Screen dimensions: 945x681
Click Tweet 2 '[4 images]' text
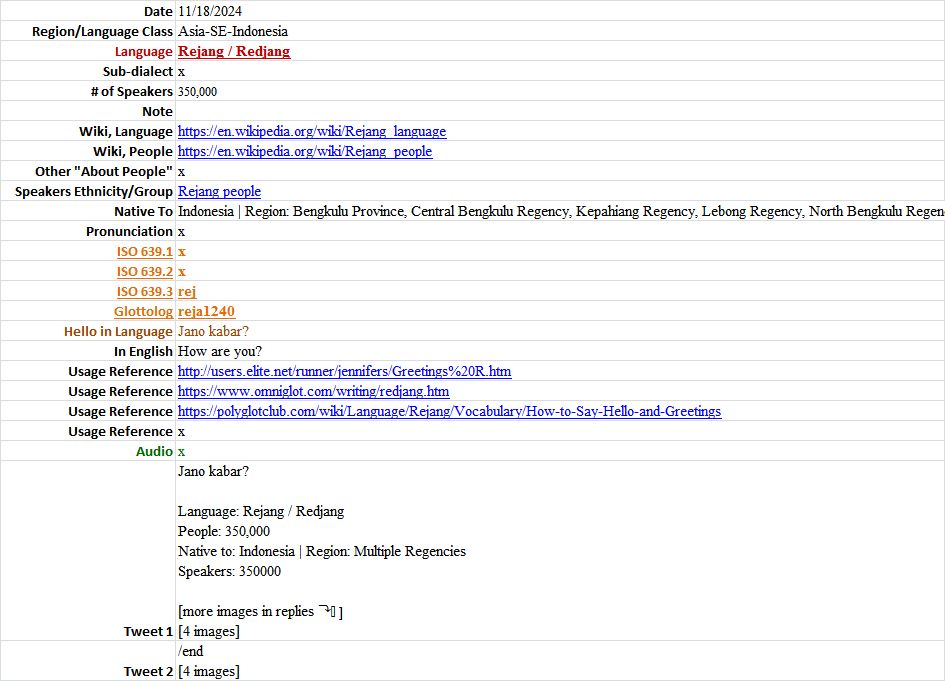(x=209, y=671)
